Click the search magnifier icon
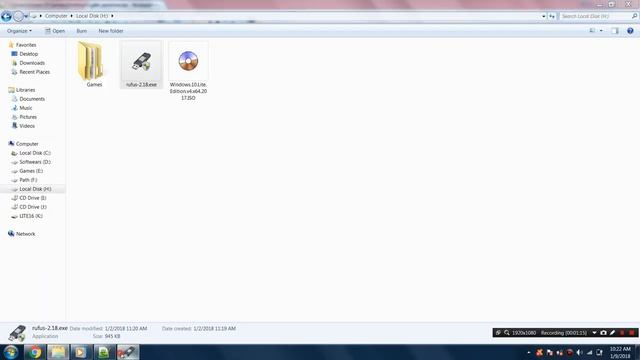 click(x=634, y=16)
